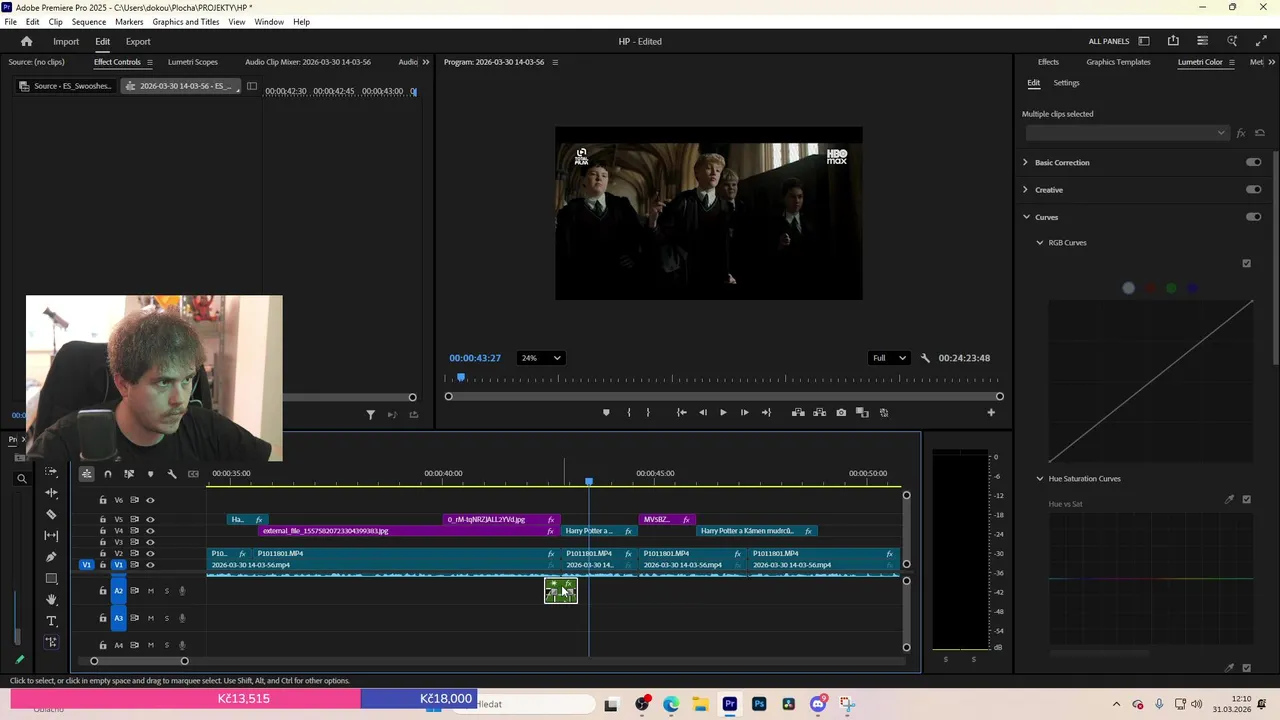Lock track V4 padlock

[x=103, y=531]
